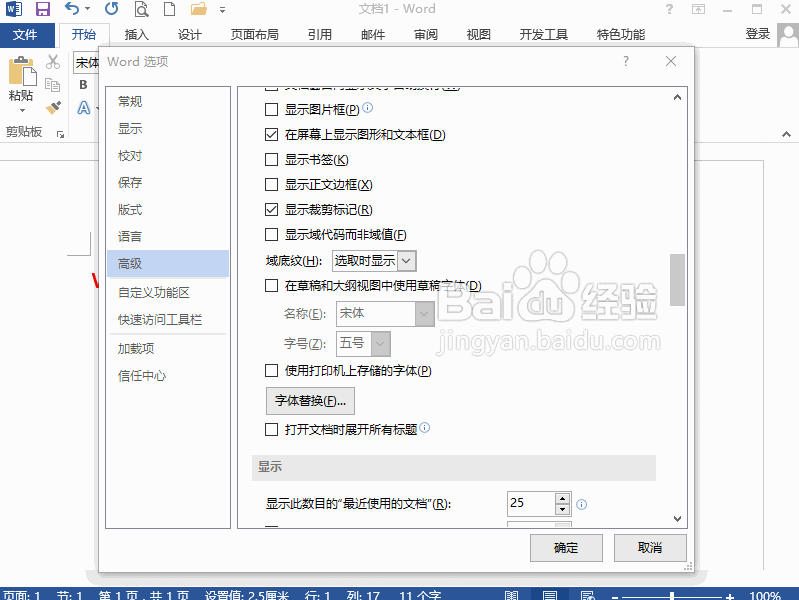Image resolution: width=799 pixels, height=600 pixels.
Task: Switch to the 插入 ribbon tab
Action: [137, 35]
